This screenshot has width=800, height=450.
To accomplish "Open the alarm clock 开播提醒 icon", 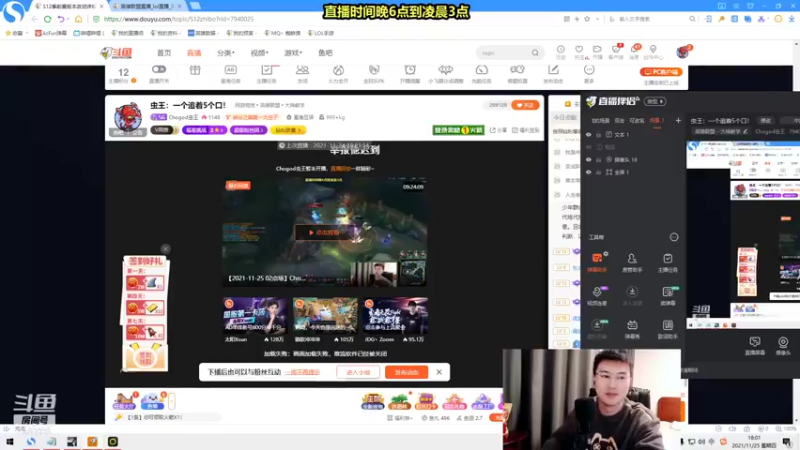I will pyautogui.click(x=410, y=70).
